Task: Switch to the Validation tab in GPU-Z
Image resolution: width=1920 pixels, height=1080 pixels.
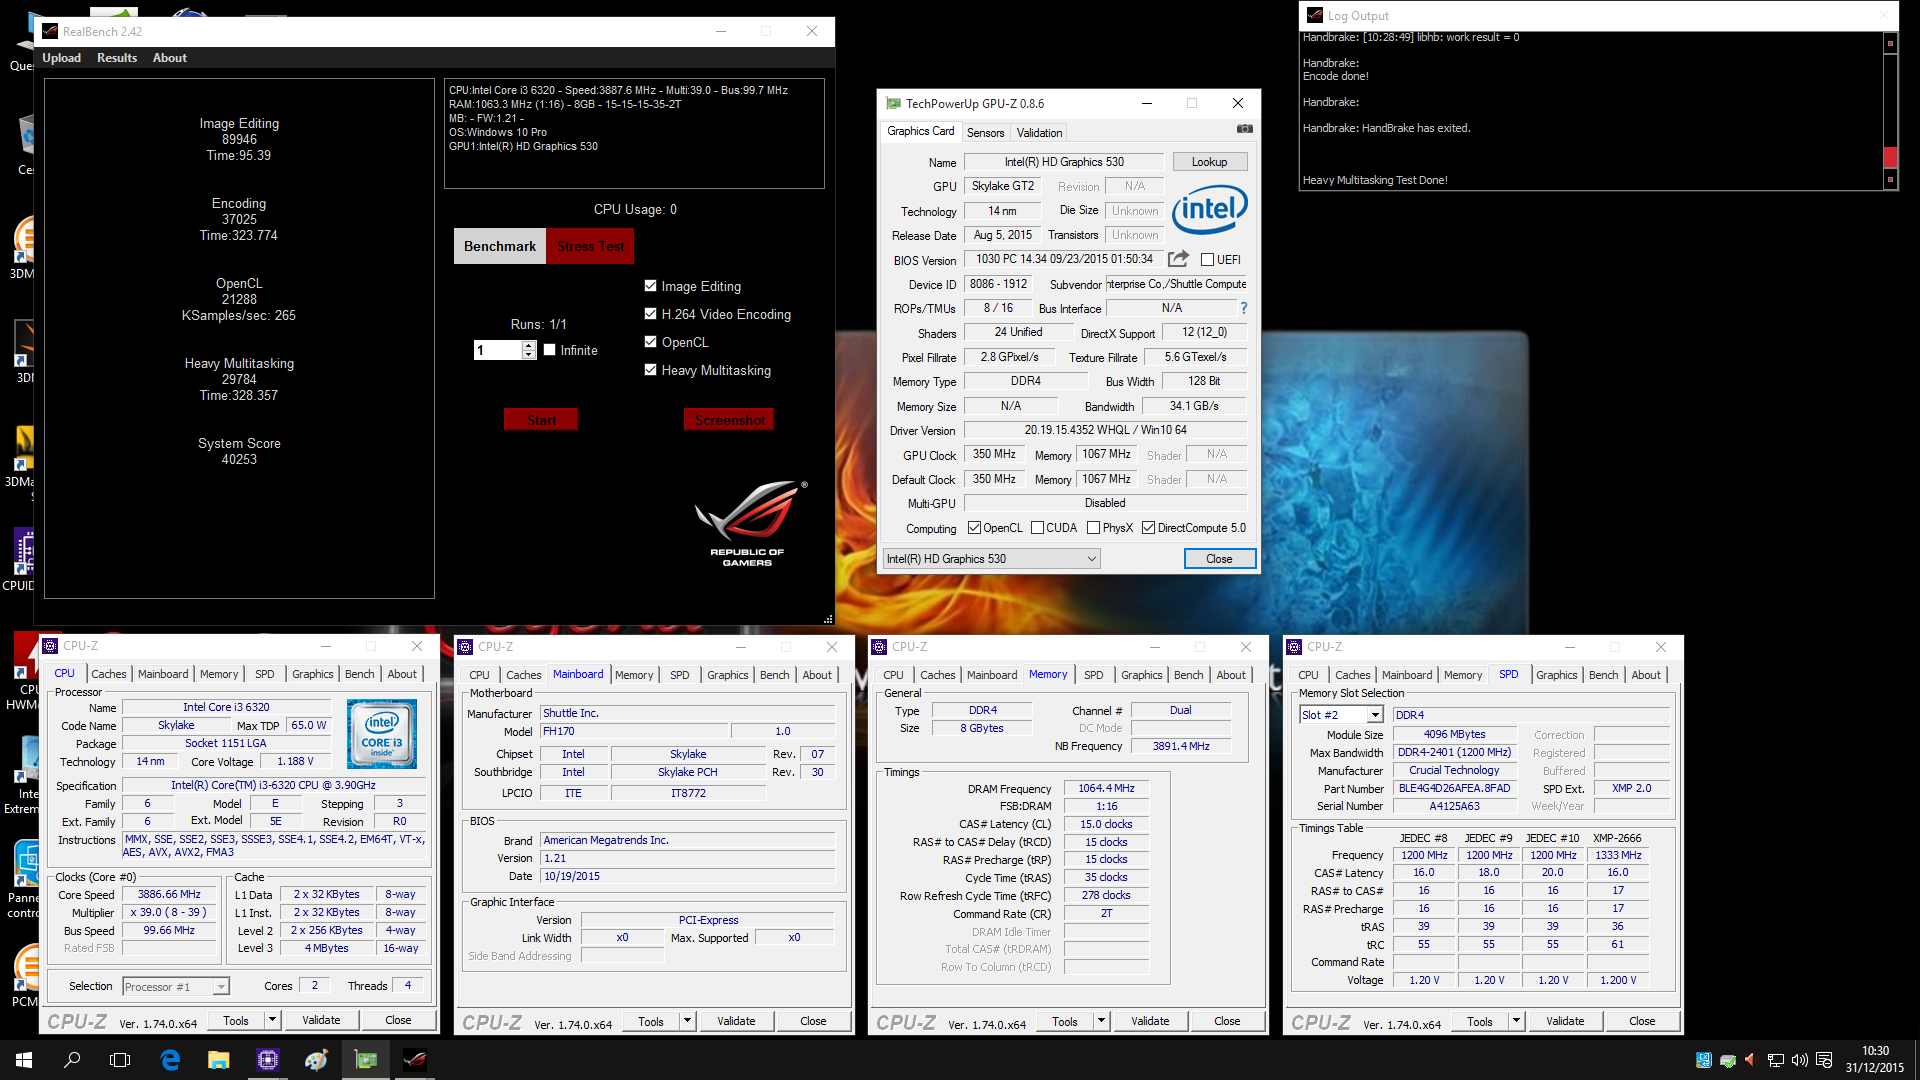Action: click(x=1039, y=133)
